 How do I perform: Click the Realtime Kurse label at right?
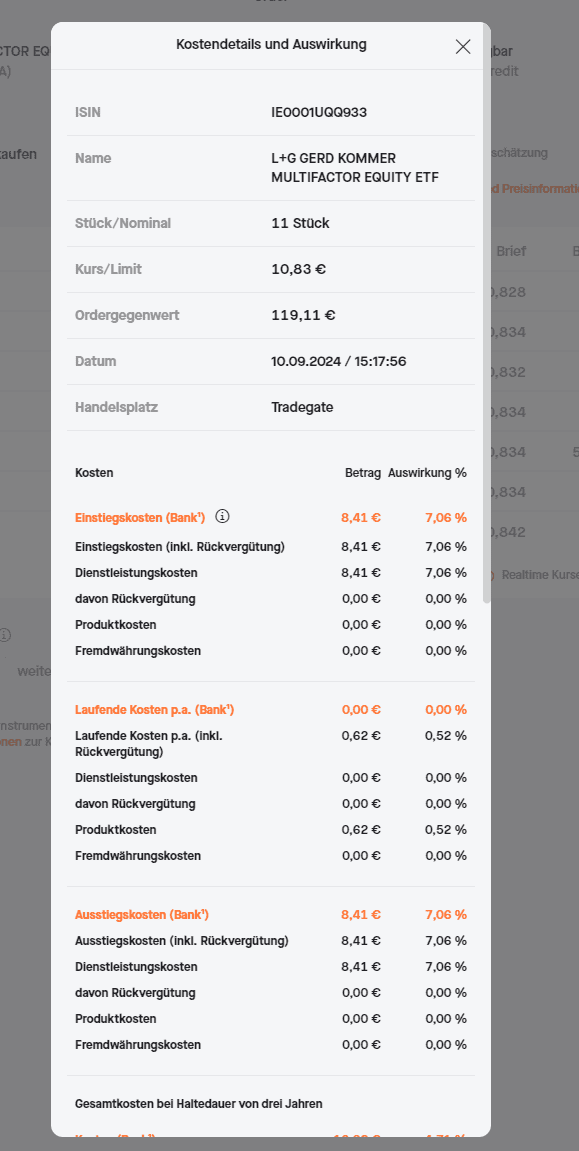point(540,575)
